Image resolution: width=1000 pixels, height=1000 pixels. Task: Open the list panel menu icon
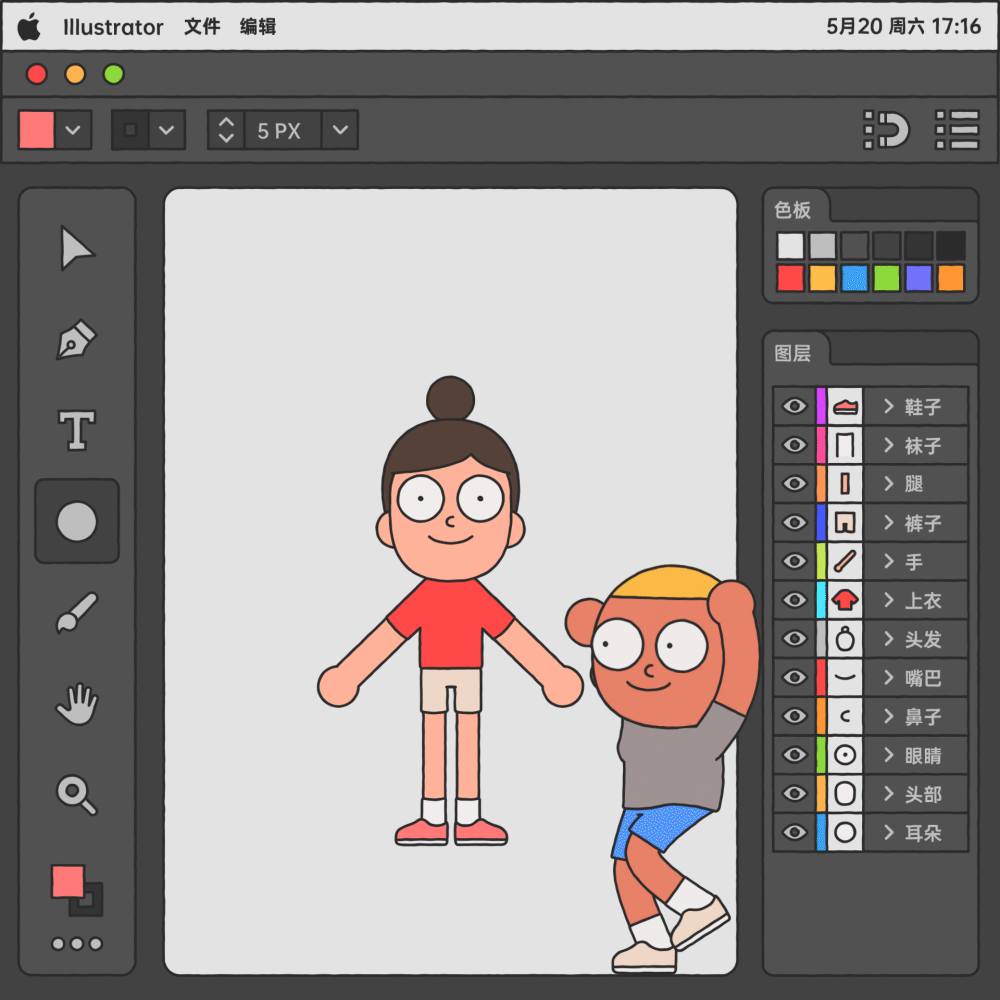[x=957, y=129]
